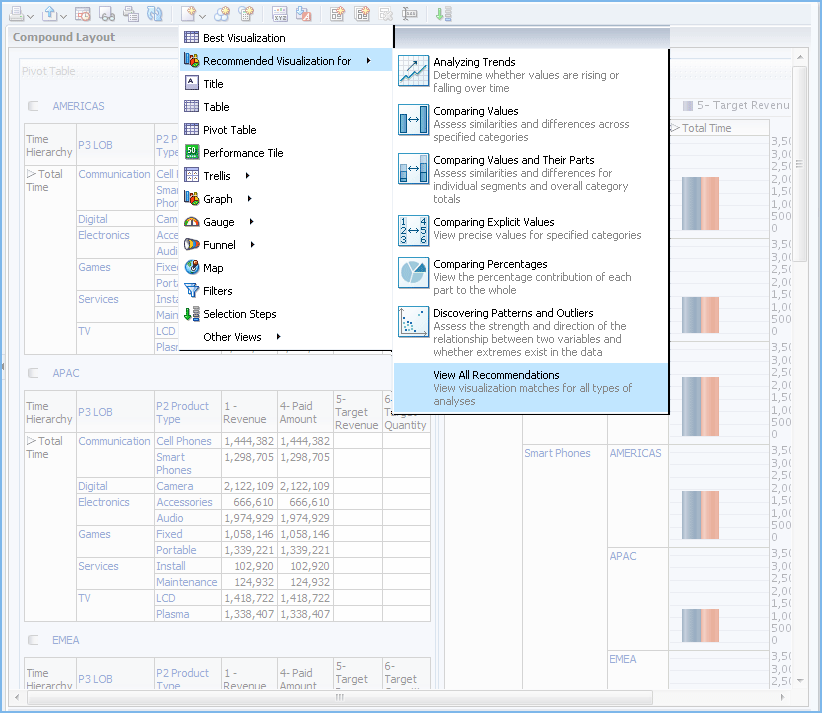Collapse the EMEA section toggle
This screenshot has width=822, height=713.
coord(32,640)
